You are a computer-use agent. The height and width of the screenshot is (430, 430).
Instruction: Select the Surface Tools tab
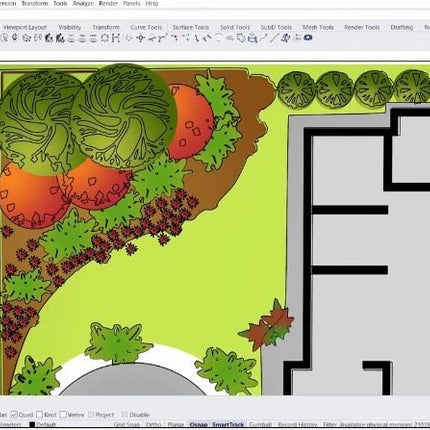[191, 27]
